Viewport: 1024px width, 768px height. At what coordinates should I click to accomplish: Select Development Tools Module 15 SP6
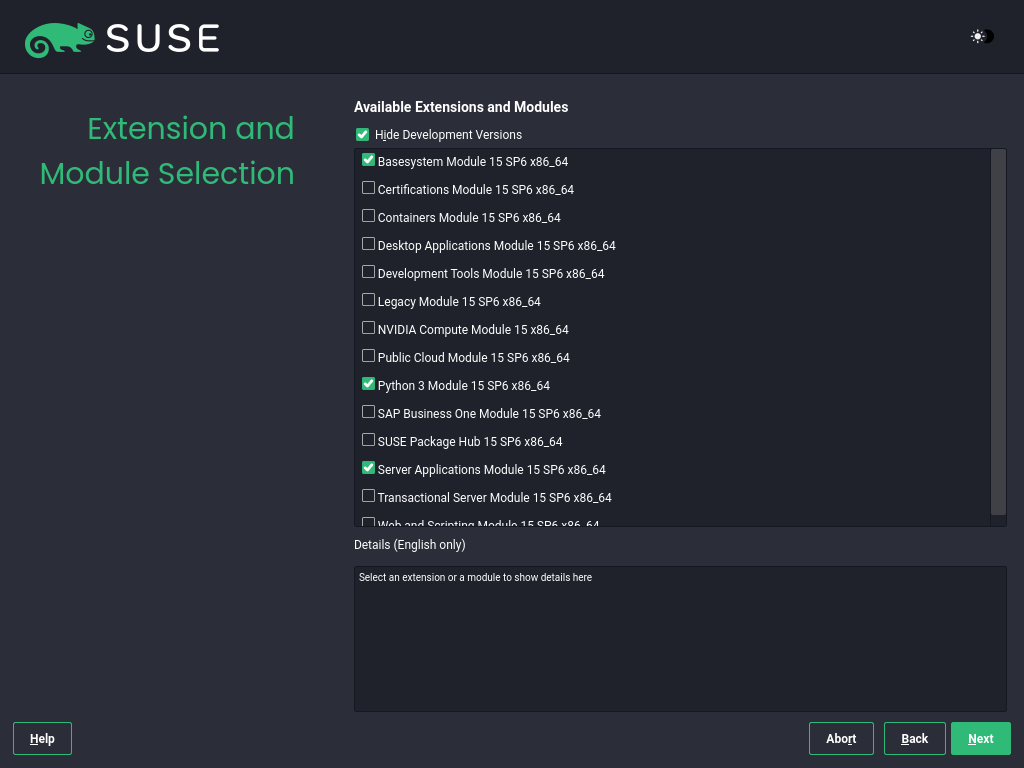pos(369,272)
